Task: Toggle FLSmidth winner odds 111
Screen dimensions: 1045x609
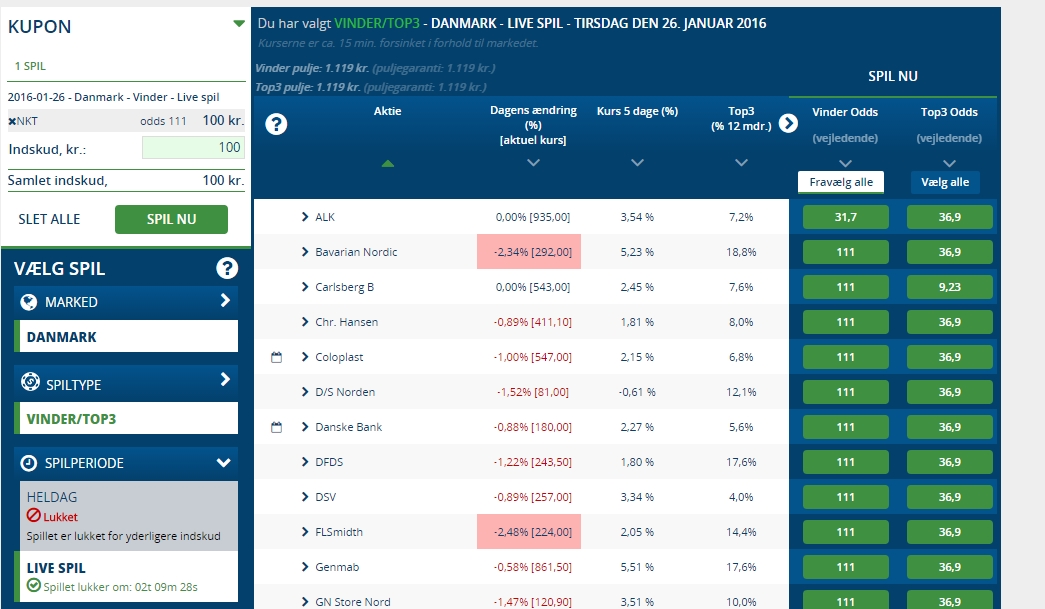Action: 846,532
